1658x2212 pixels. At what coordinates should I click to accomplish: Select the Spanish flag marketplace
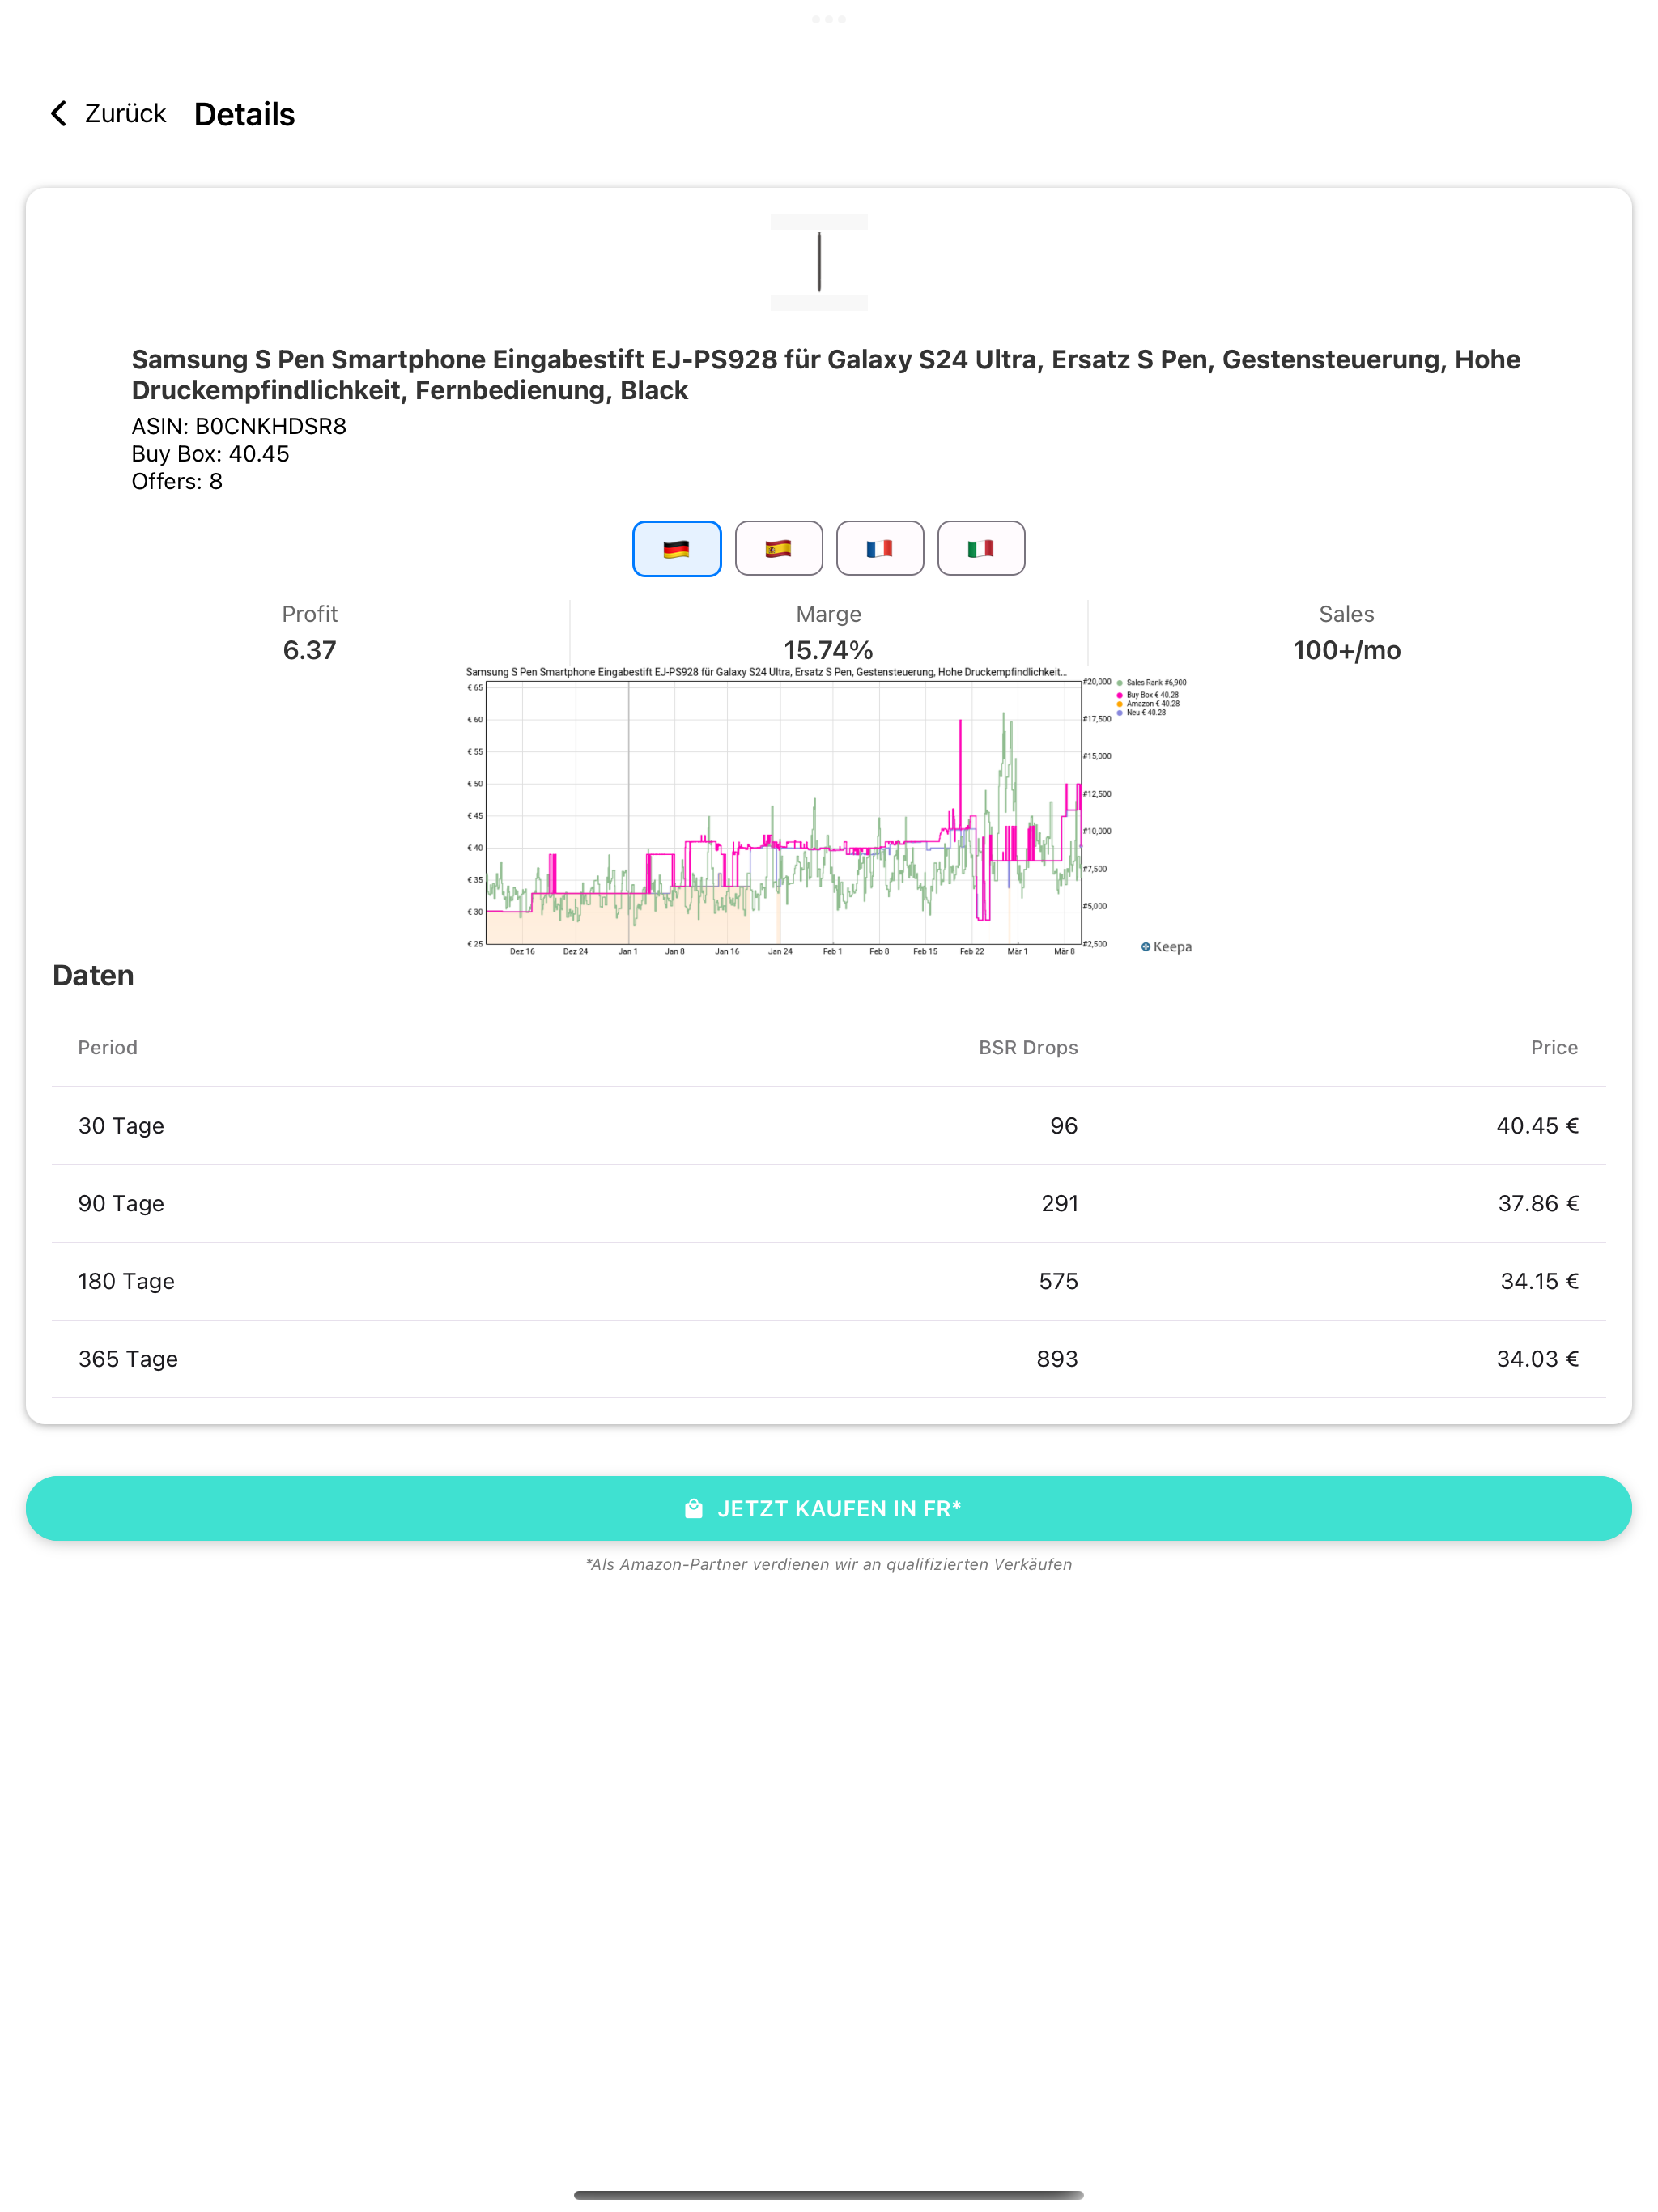[778, 548]
